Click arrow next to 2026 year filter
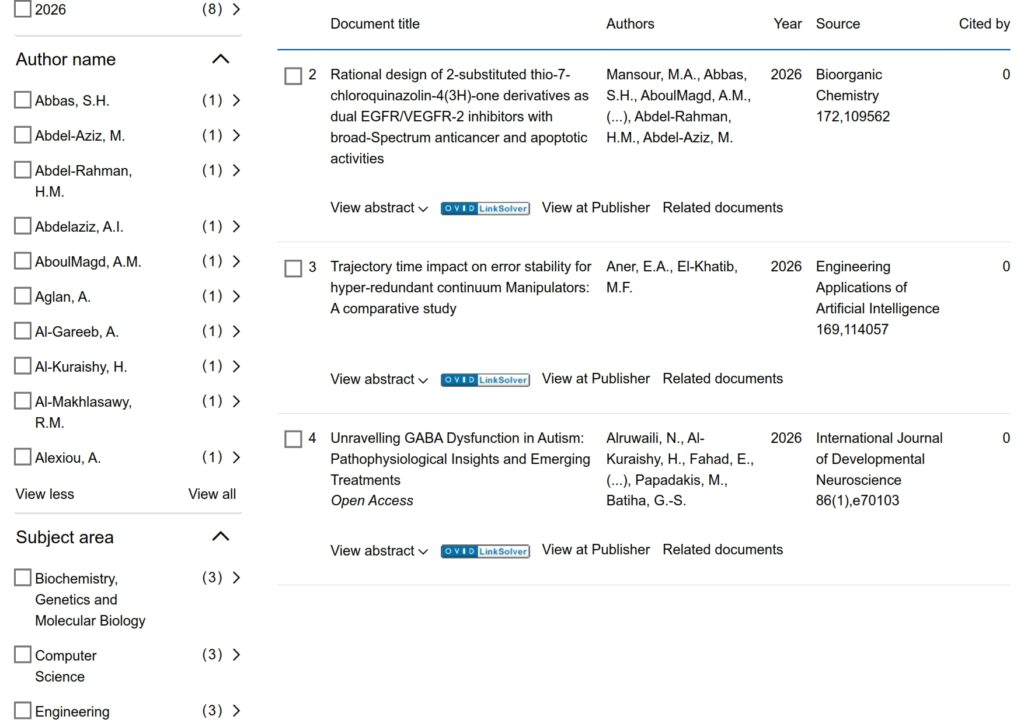This screenshot has width=1024, height=723. coord(236,9)
